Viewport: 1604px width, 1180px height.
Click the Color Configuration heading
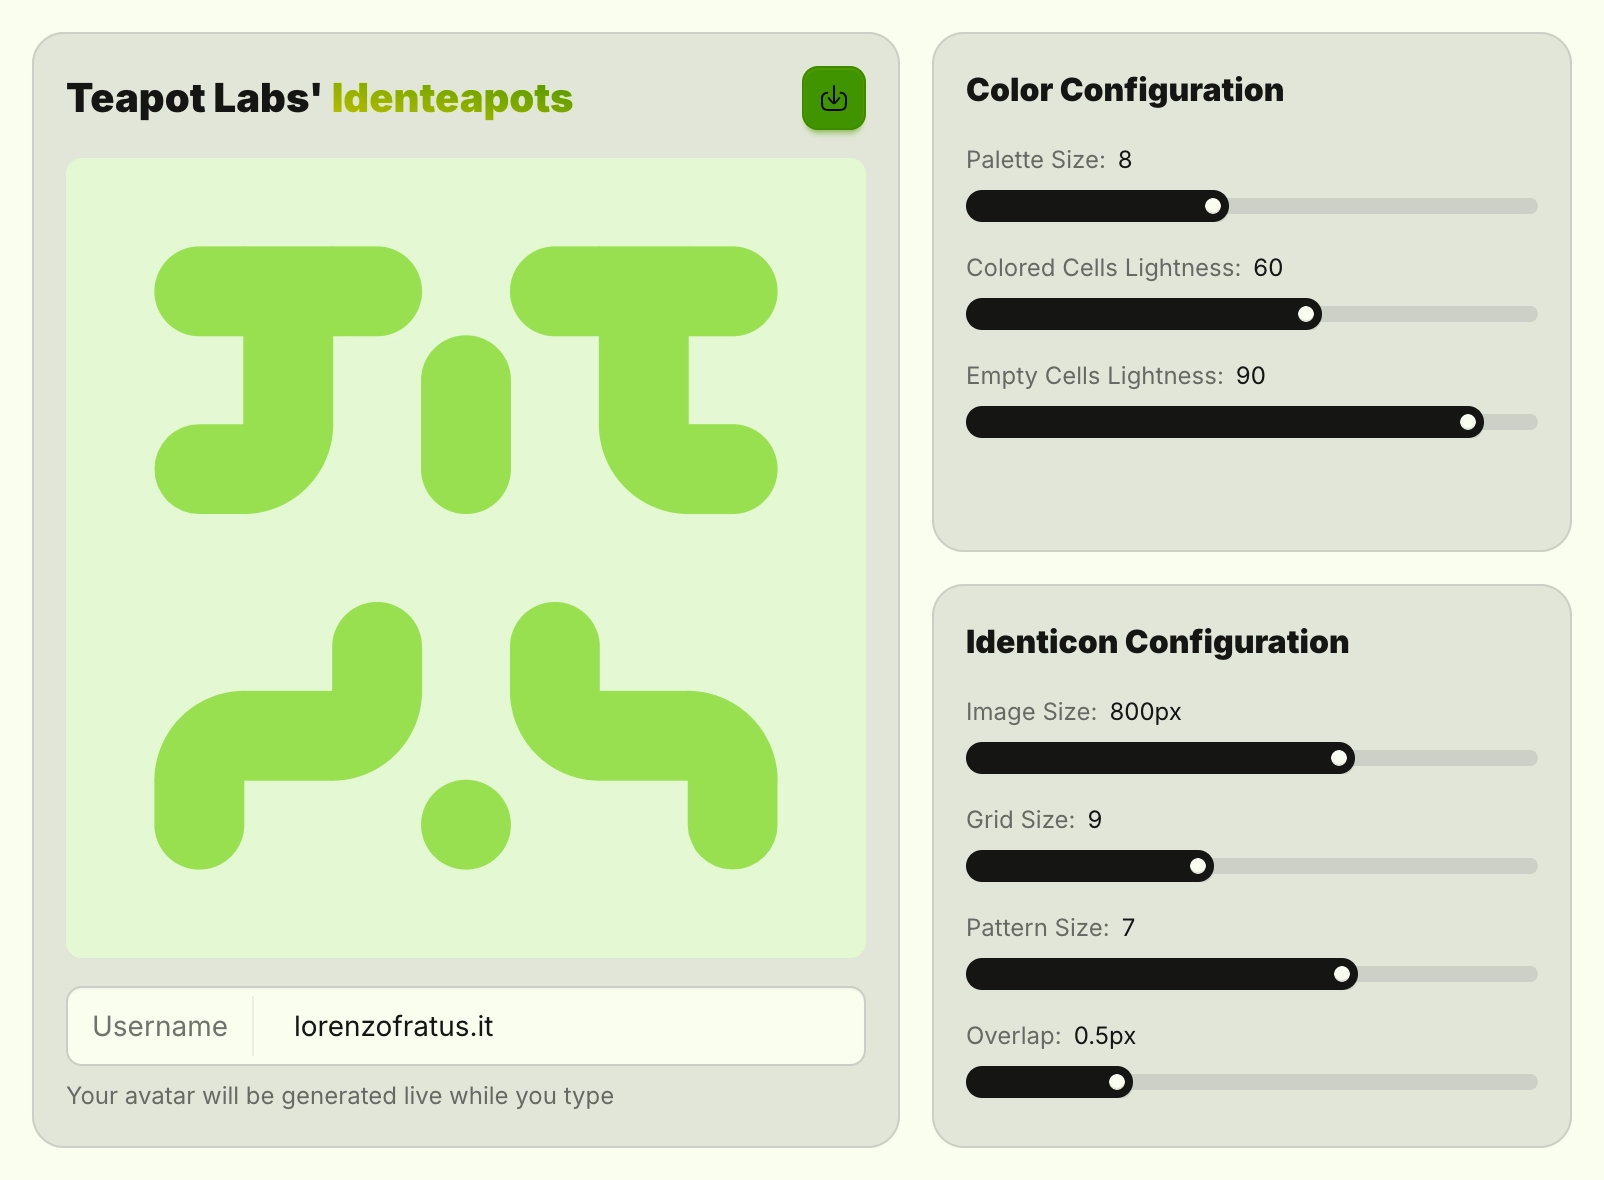coord(1124,89)
